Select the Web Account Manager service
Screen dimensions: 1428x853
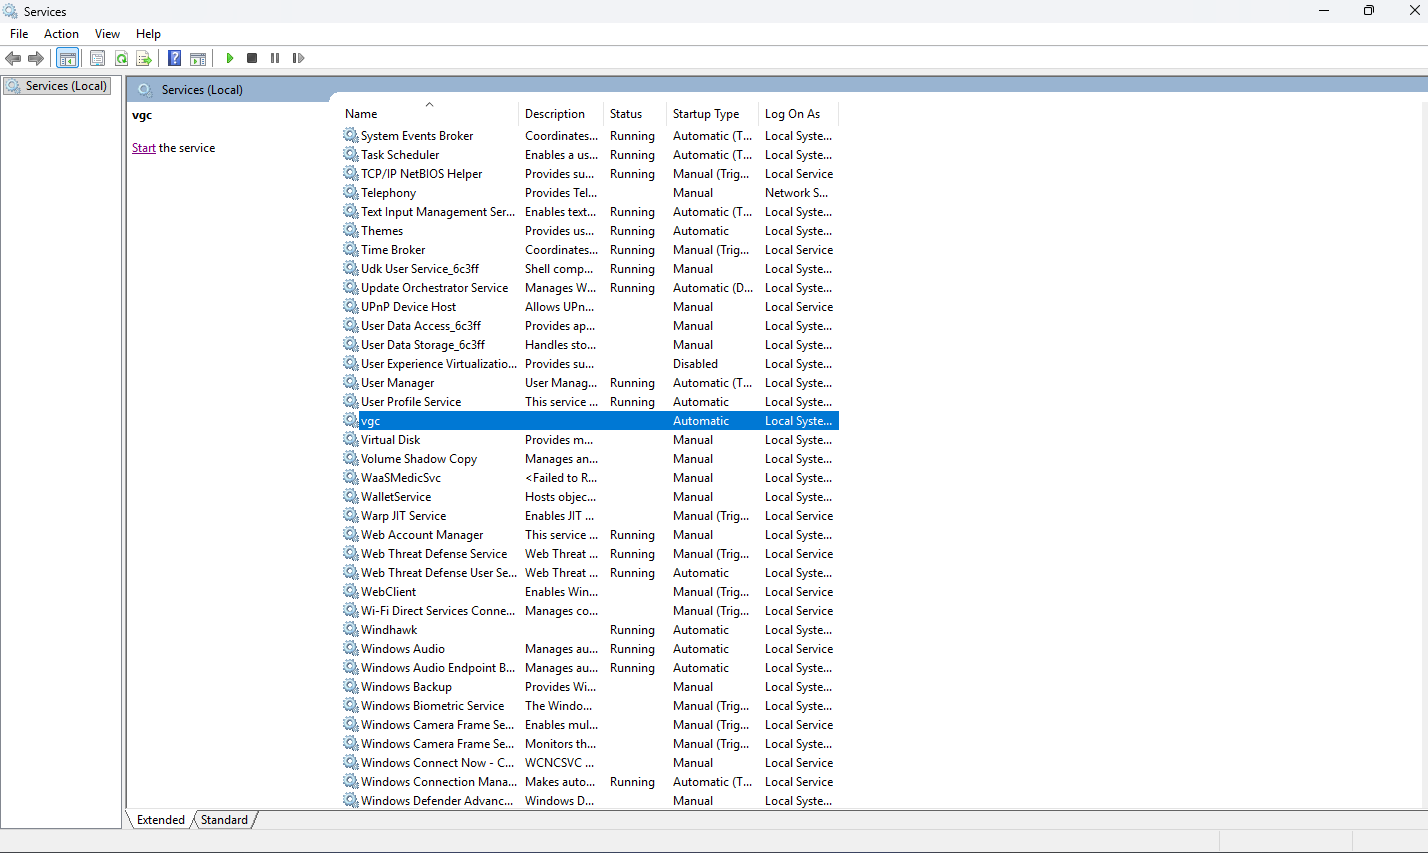(590, 535)
